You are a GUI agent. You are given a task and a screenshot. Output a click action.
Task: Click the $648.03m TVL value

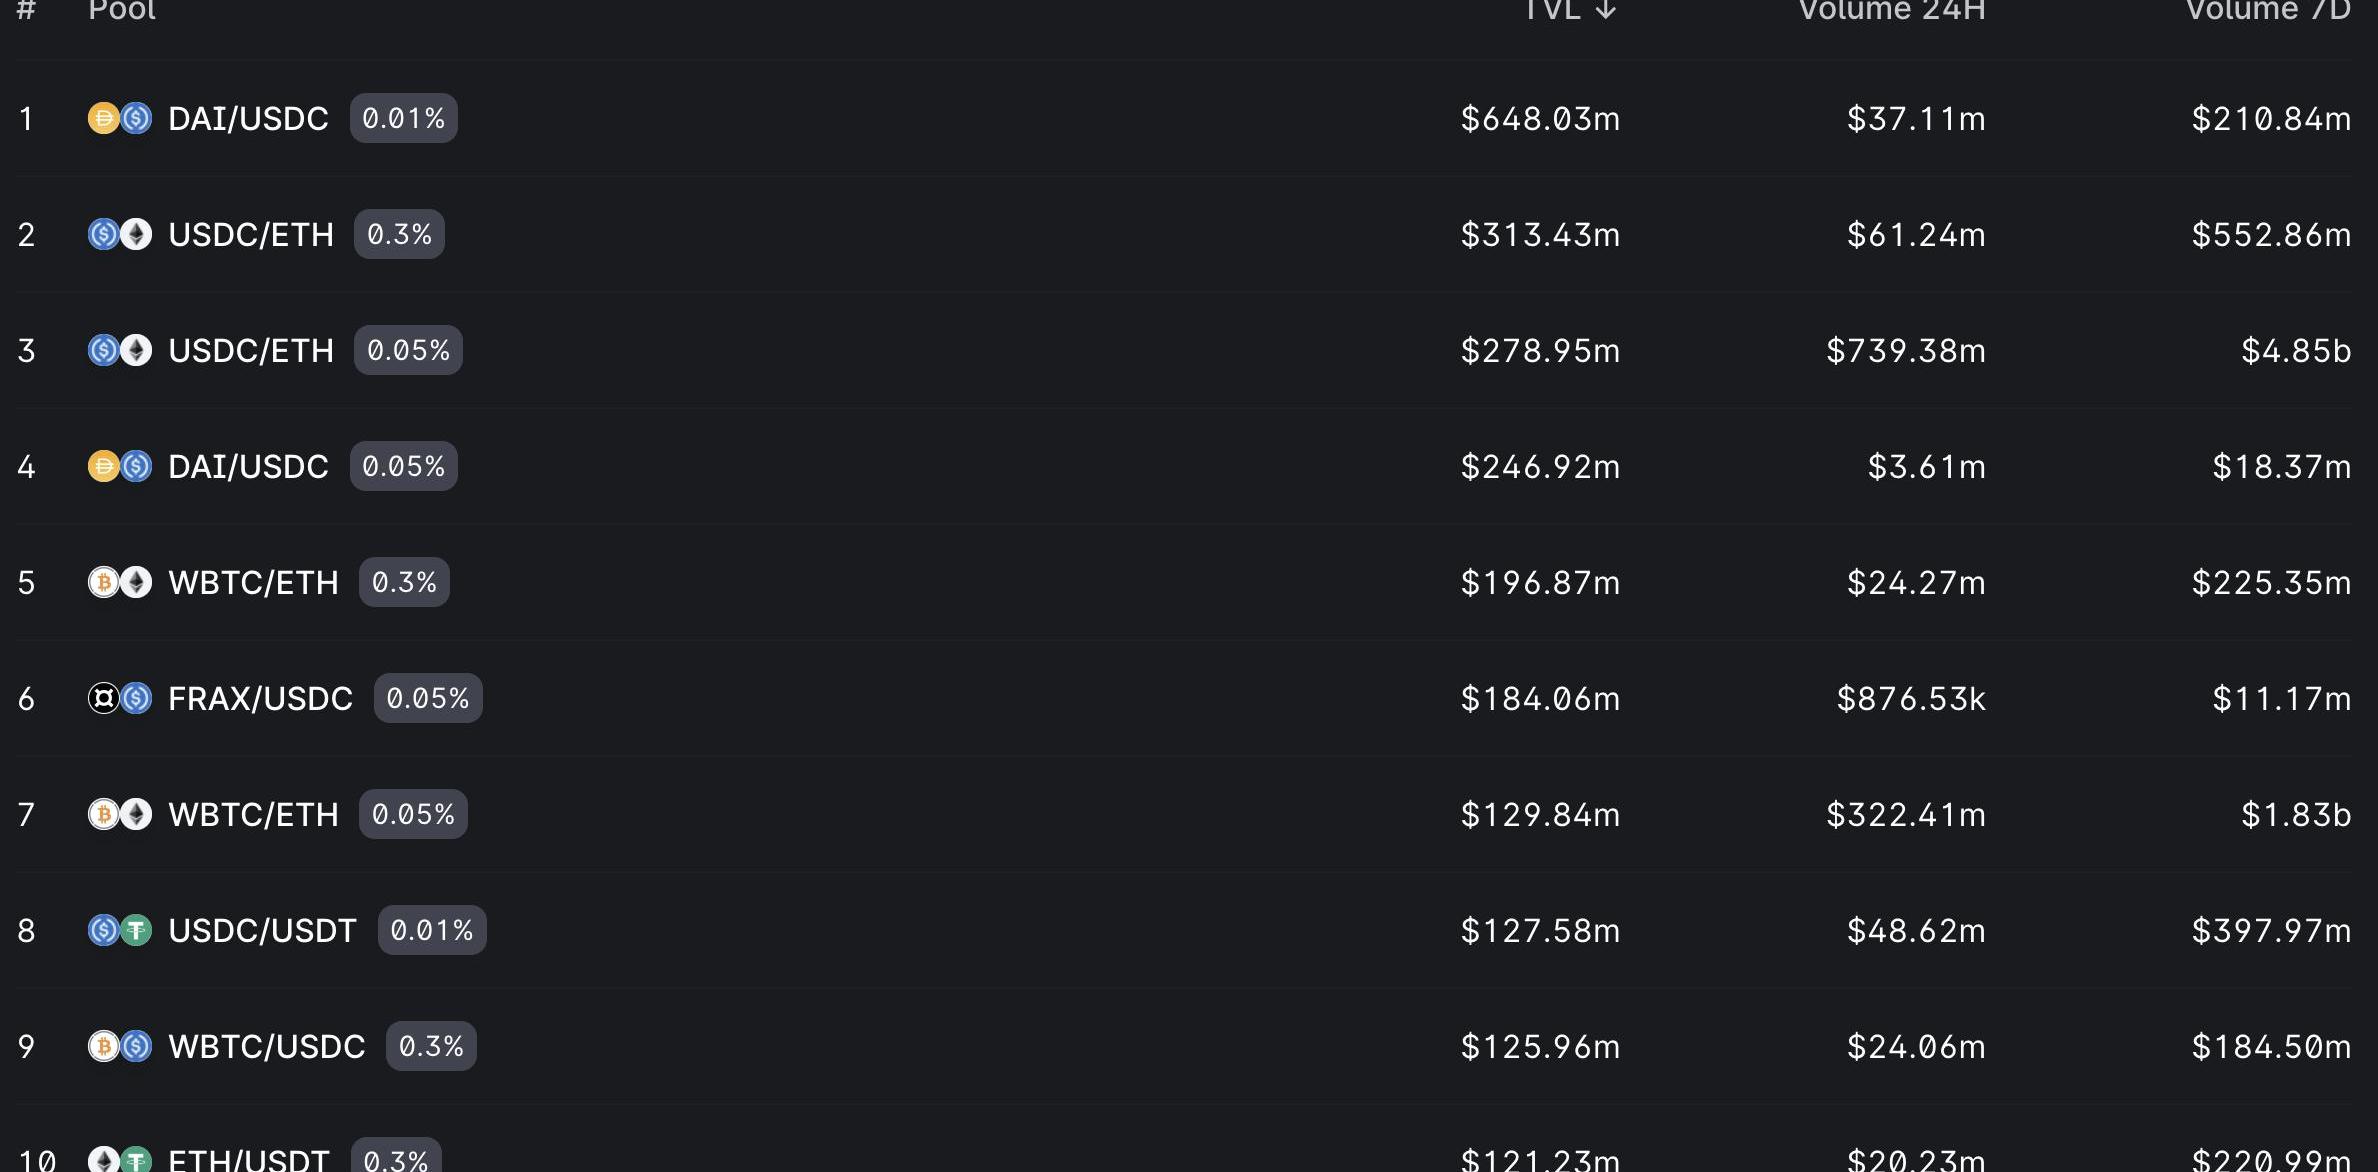(x=1540, y=118)
